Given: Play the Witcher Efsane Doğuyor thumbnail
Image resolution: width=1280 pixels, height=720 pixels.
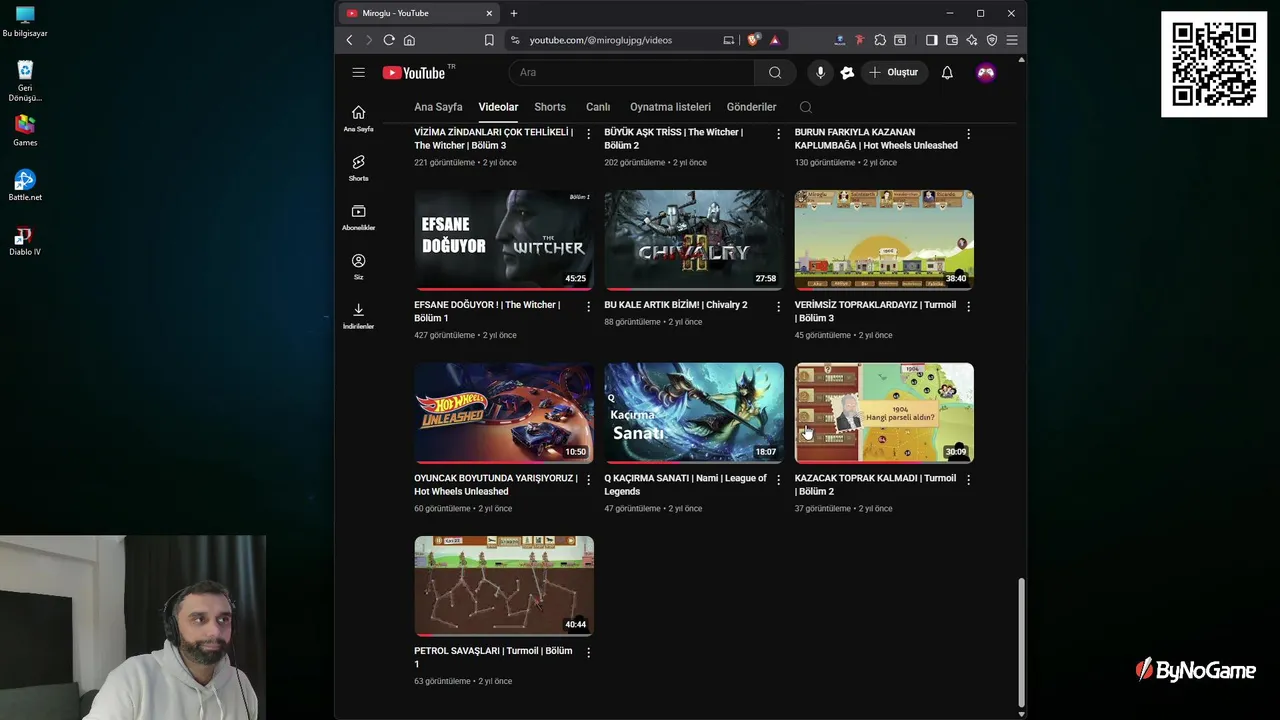Looking at the screenshot, I should point(504,240).
